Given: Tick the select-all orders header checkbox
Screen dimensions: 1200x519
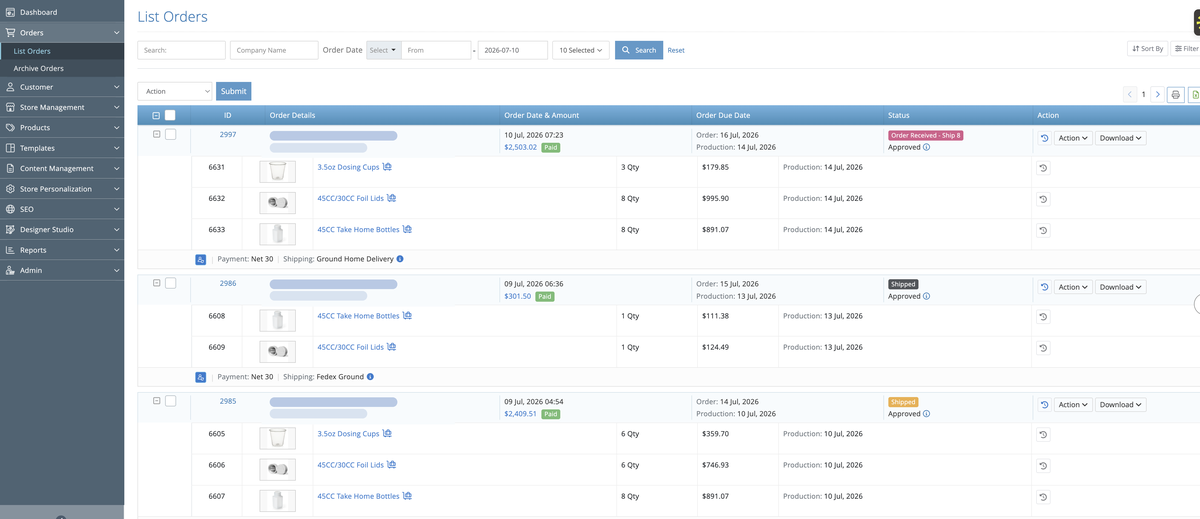Looking at the screenshot, I should 170,115.
